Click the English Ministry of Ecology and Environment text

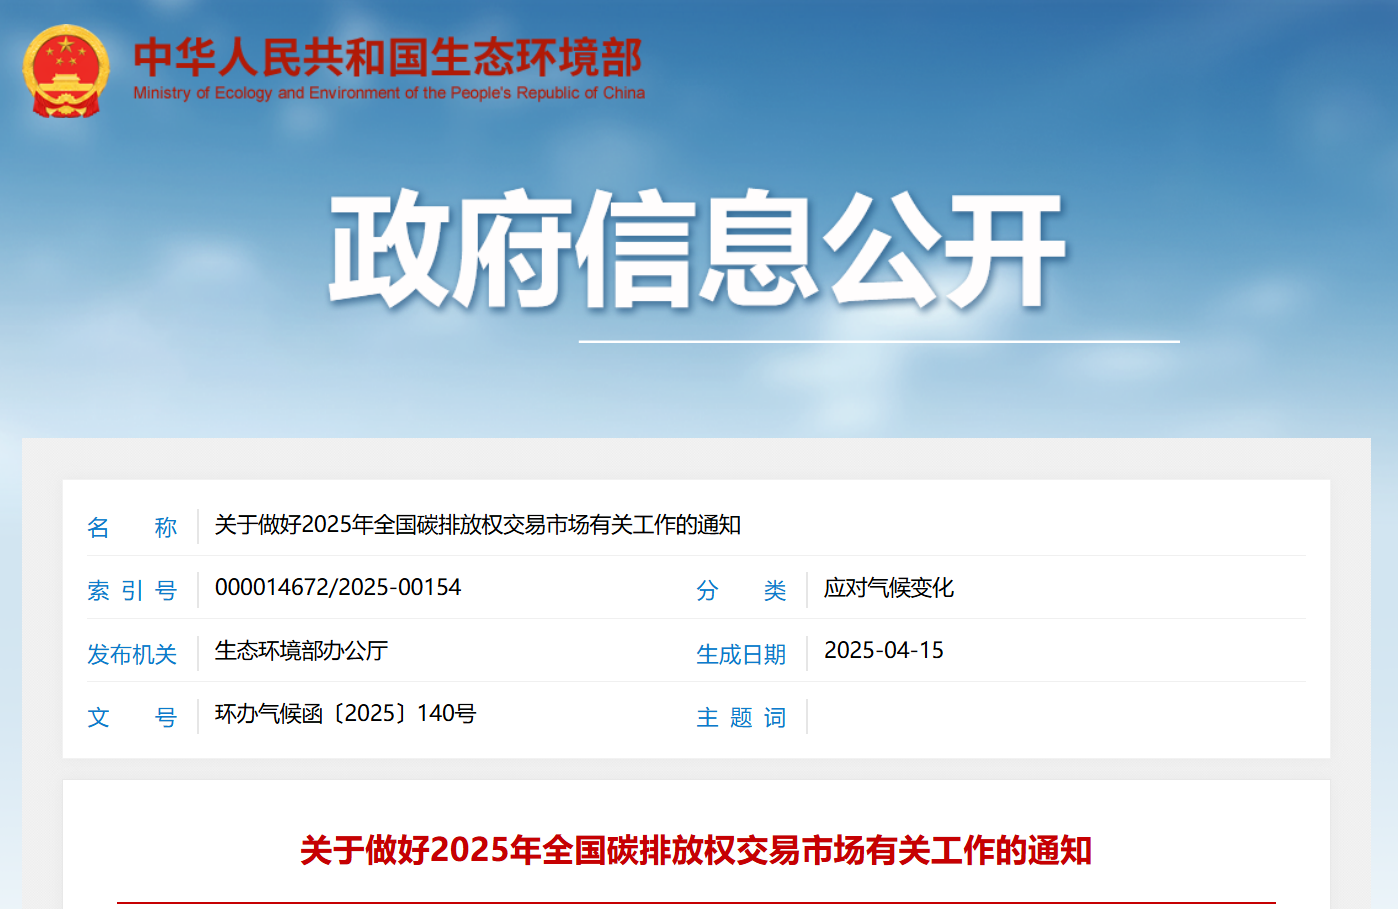(x=388, y=93)
